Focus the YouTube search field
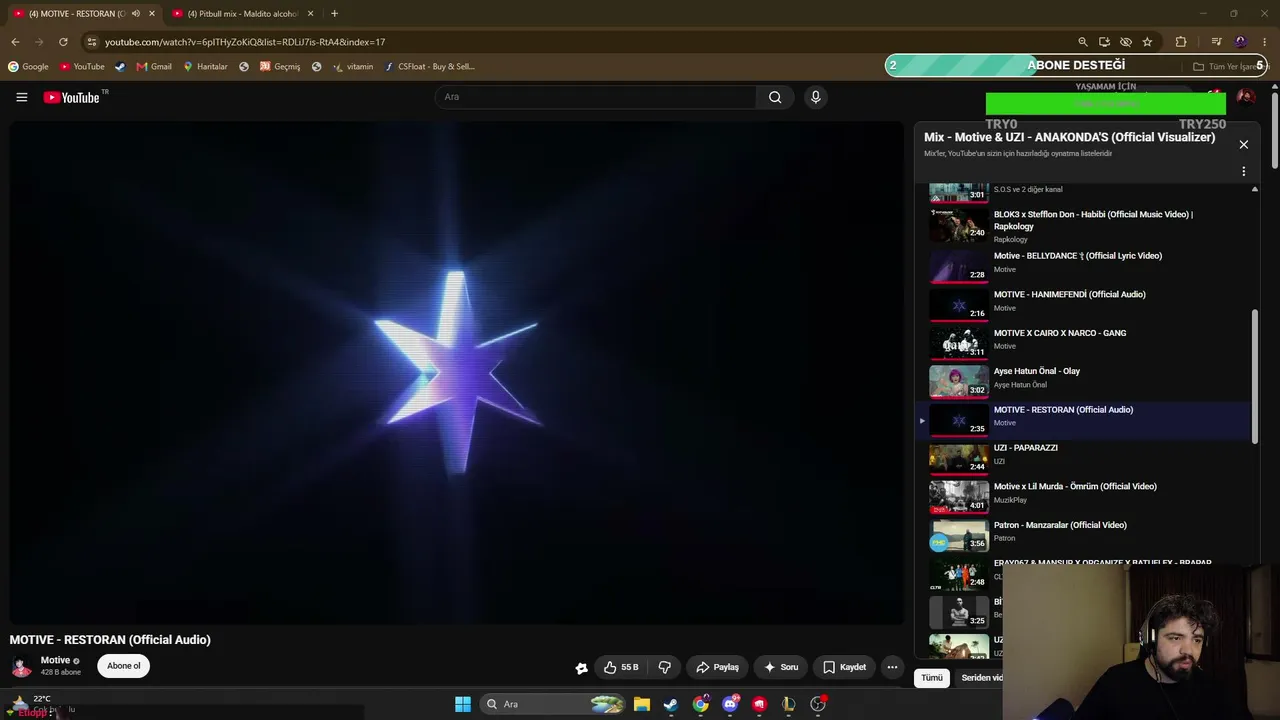The height and width of the screenshot is (720, 1280). [596, 97]
